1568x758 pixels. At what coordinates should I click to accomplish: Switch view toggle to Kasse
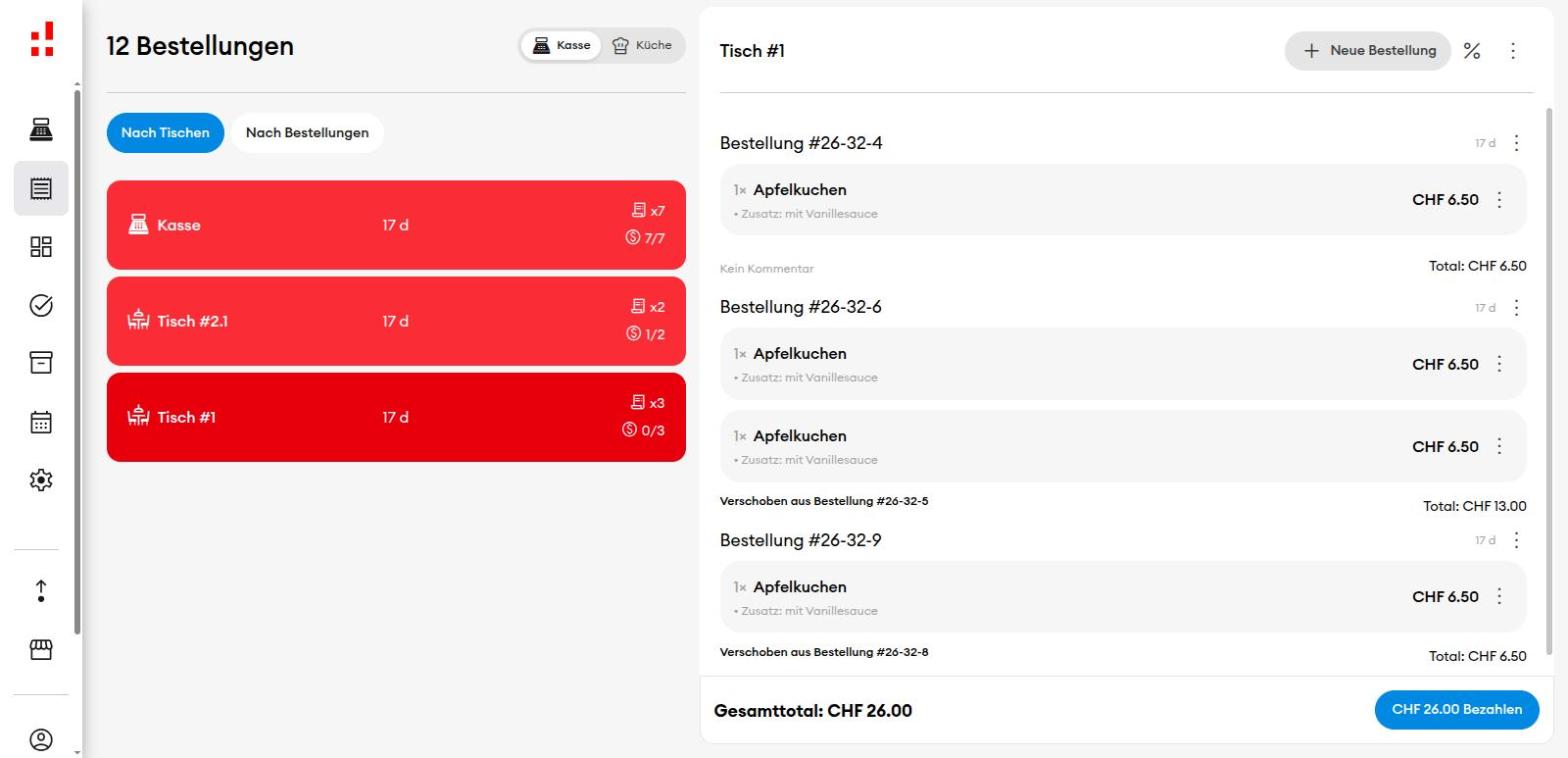pos(560,45)
